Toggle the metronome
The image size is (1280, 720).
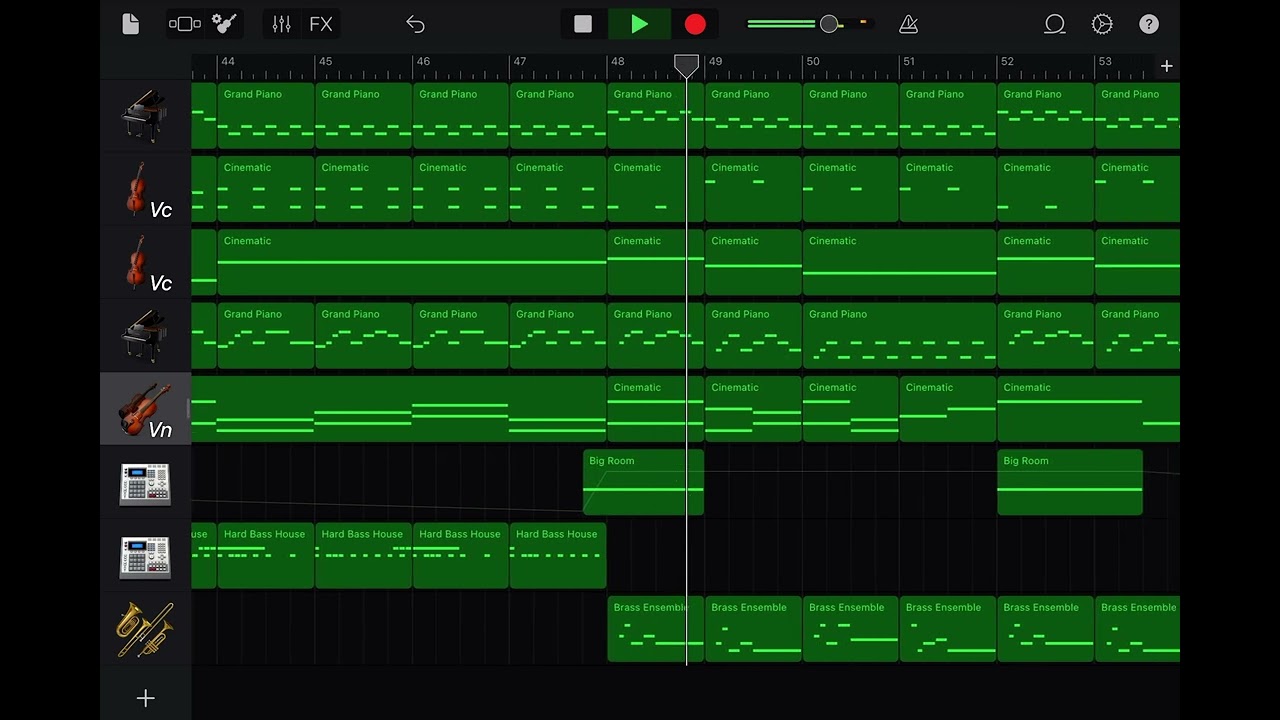click(x=908, y=24)
